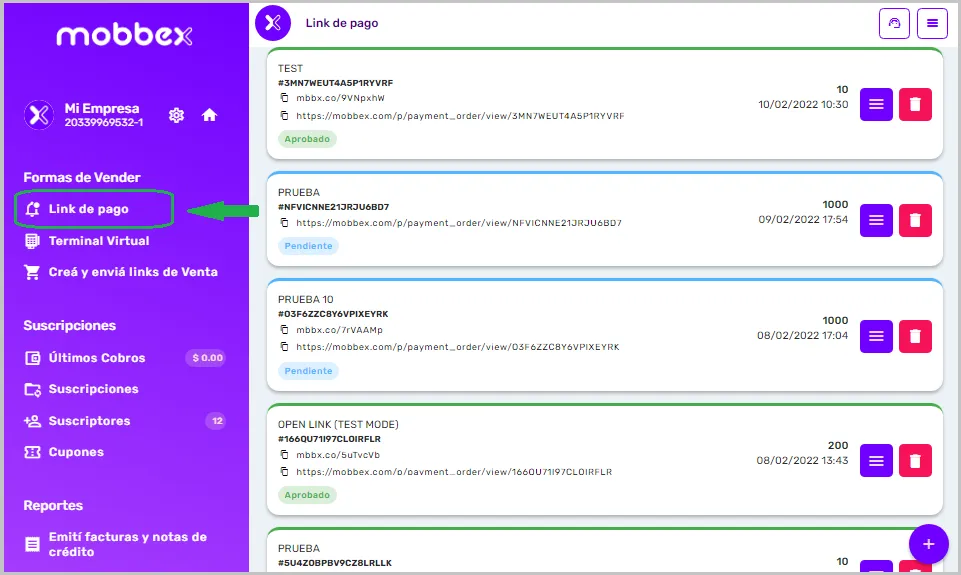Image resolution: width=961 pixels, height=575 pixels.
Task: Open Cupones in the sidebar
Action: click(x=64, y=452)
